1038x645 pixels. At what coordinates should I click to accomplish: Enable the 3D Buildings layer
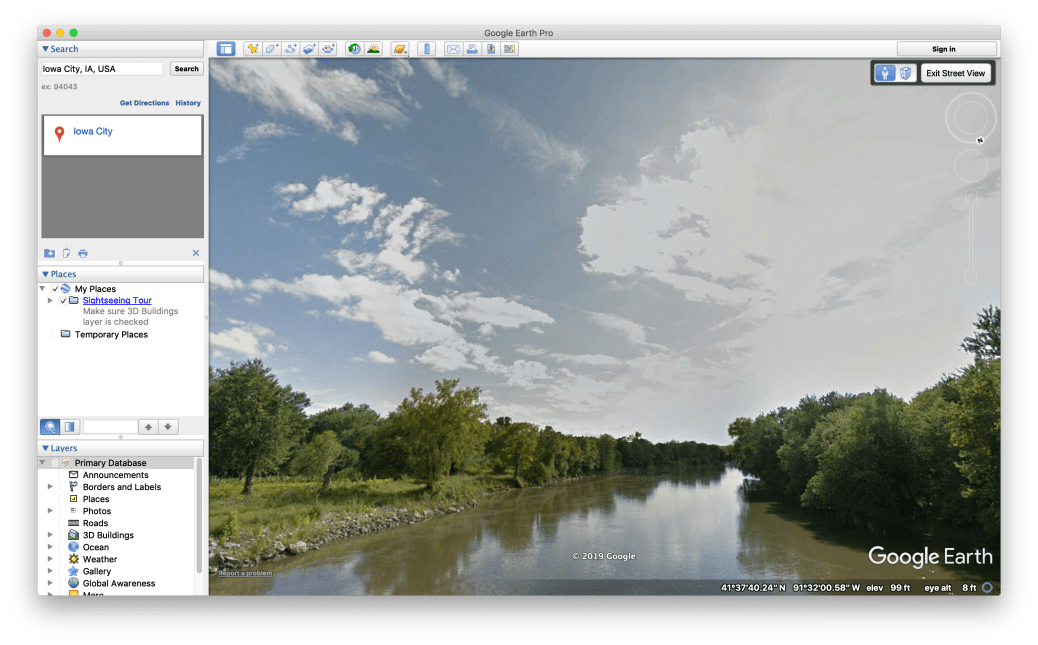[x=62, y=534]
